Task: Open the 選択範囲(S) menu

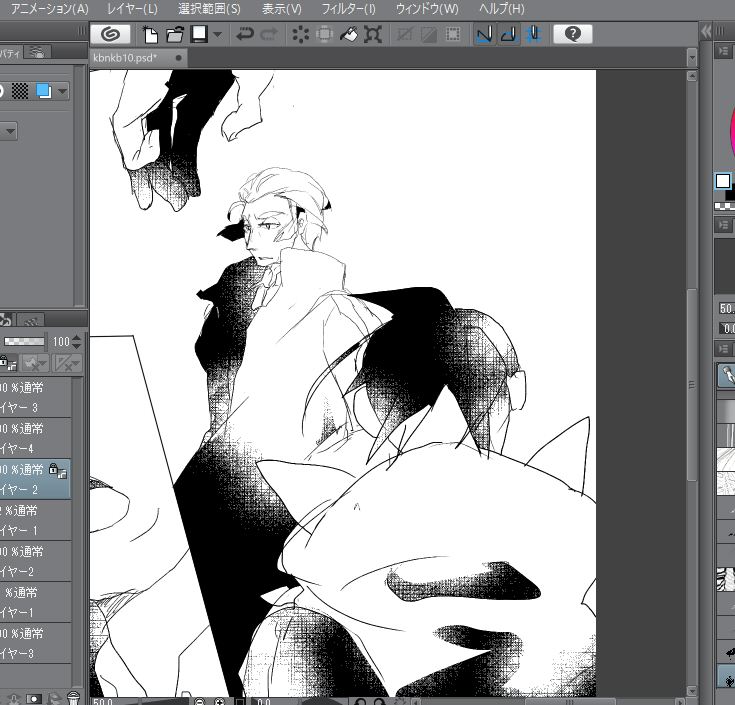Action: click(209, 8)
